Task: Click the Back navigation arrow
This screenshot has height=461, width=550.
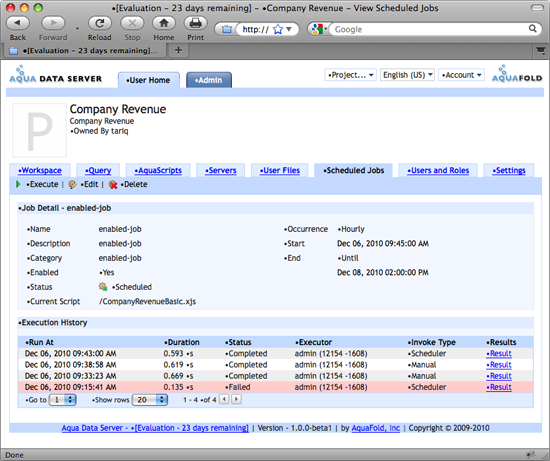Action: 18,23
